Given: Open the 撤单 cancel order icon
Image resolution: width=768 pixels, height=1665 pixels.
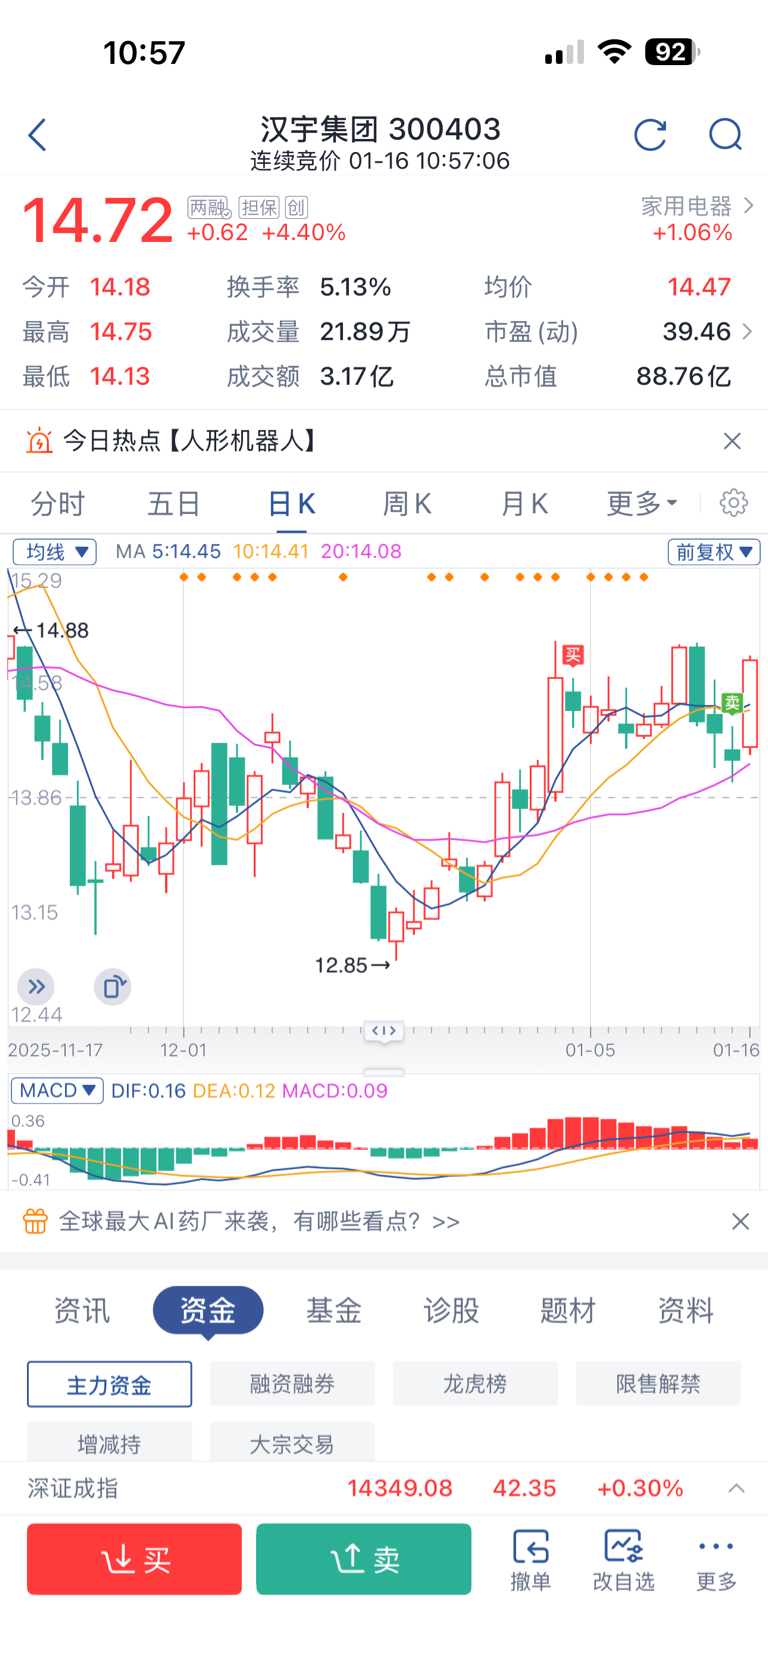Looking at the screenshot, I should 530,1558.
